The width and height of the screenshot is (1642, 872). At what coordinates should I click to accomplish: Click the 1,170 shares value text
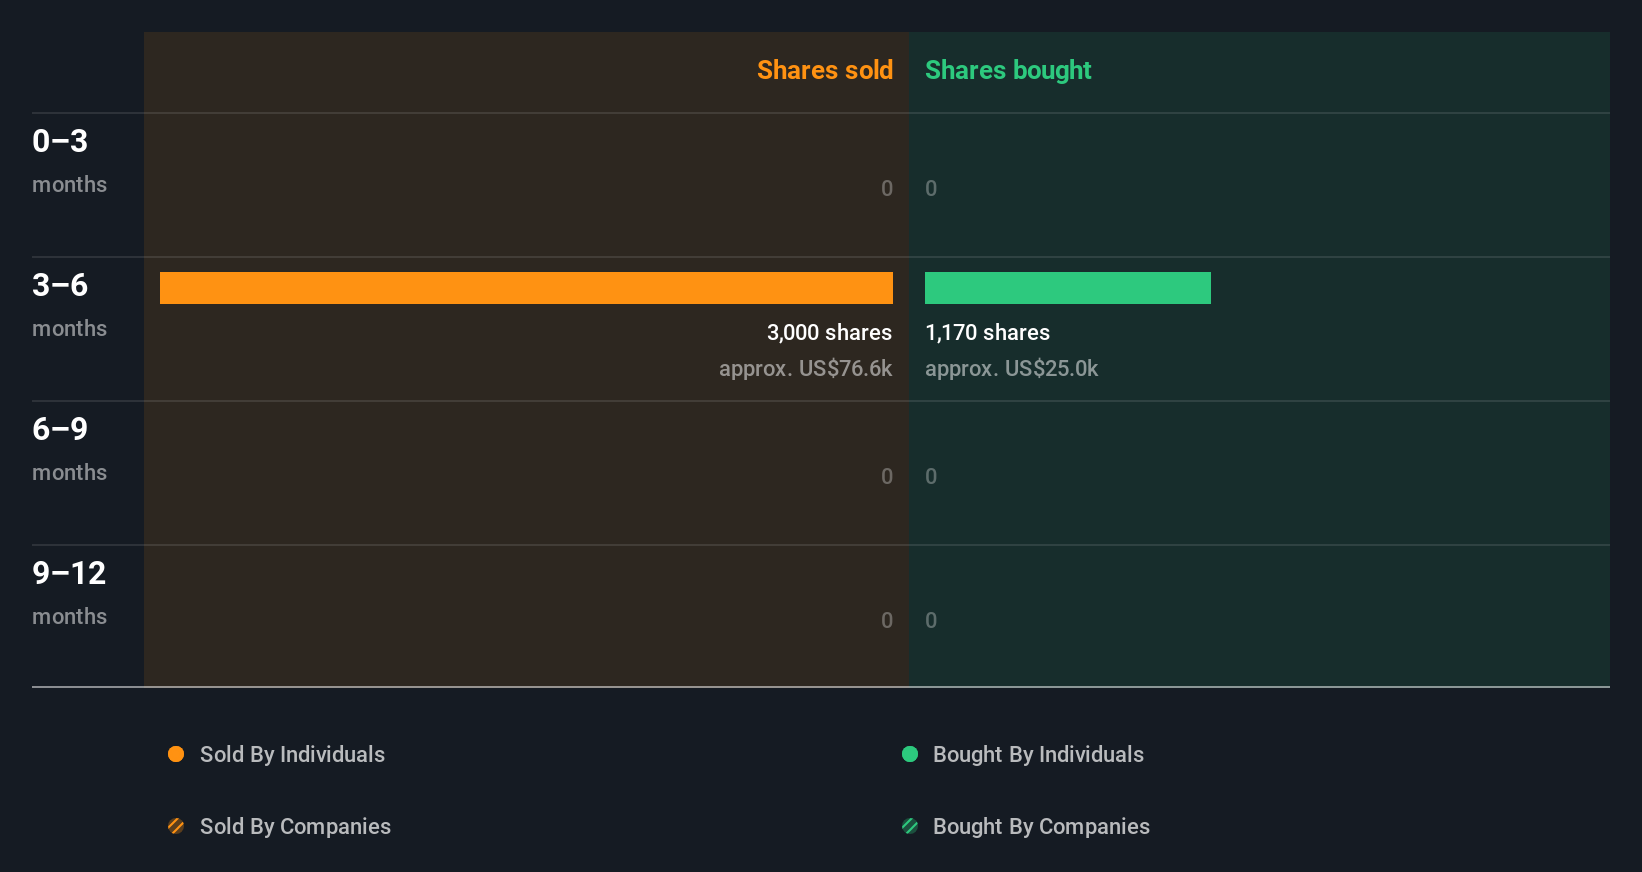tap(987, 332)
